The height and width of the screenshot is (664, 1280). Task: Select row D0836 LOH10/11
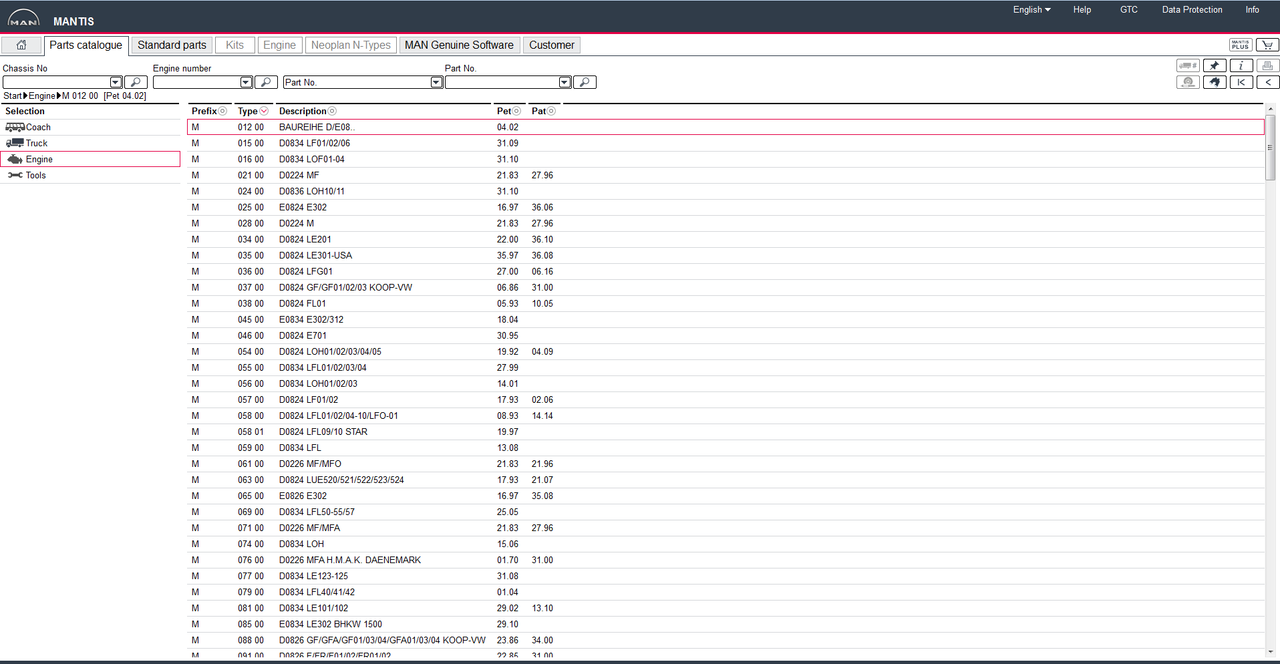[x=726, y=191]
